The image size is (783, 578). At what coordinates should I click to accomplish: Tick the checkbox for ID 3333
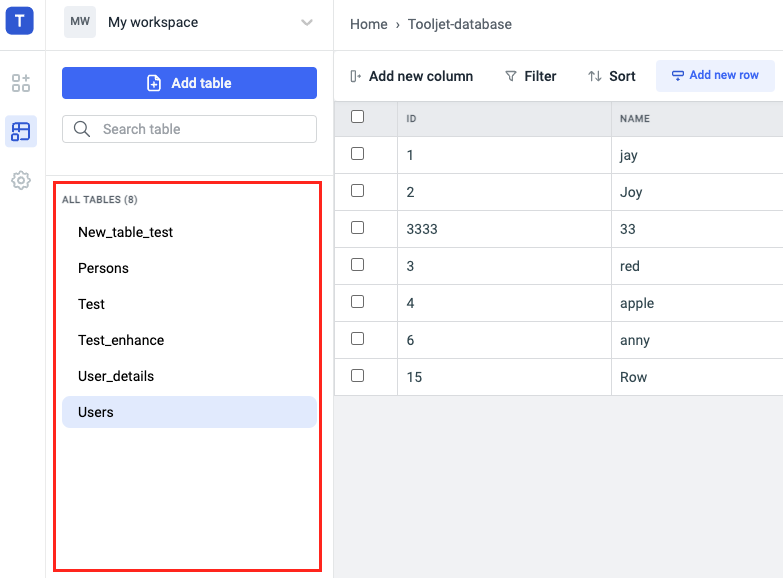click(x=358, y=228)
